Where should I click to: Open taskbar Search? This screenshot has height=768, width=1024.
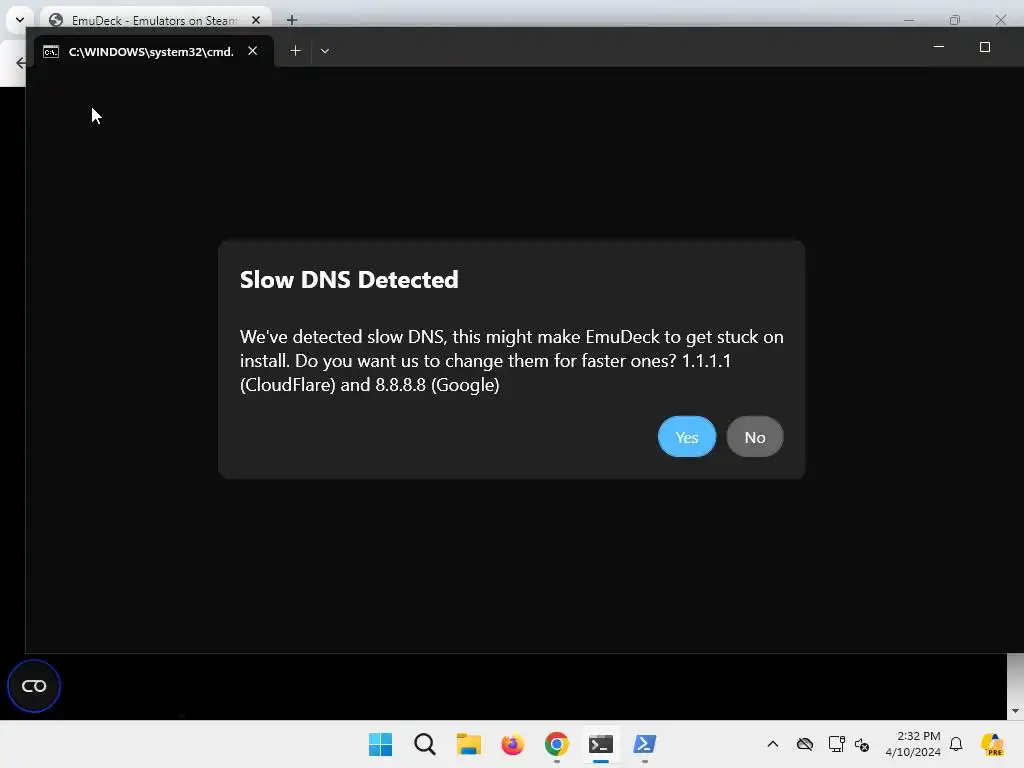coord(424,744)
